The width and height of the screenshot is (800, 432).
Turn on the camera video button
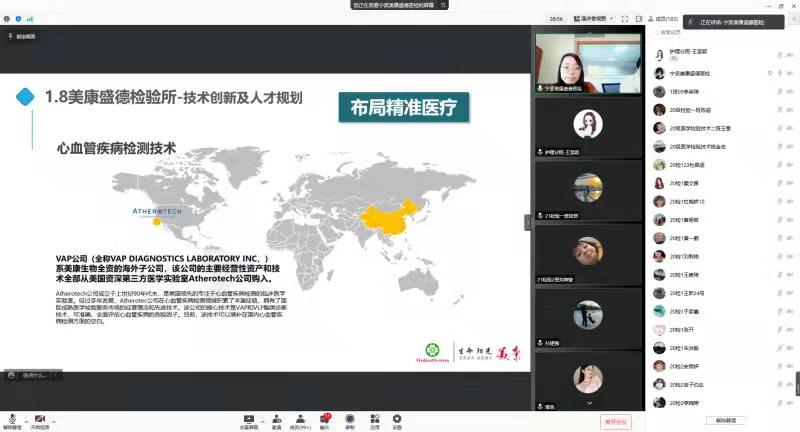40,421
